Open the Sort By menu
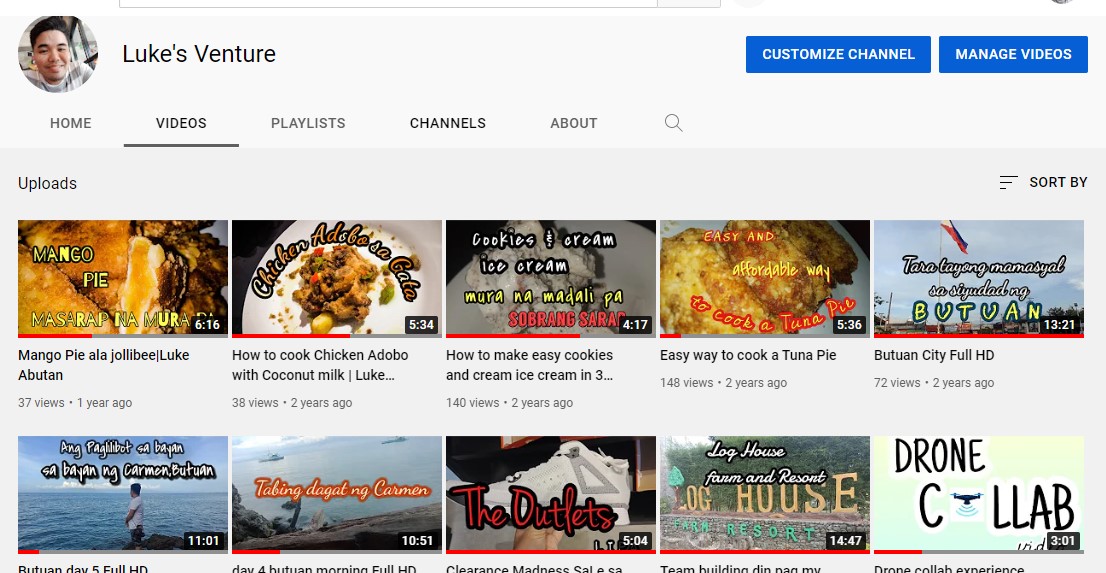This screenshot has height=573, width=1106. 1043,182
